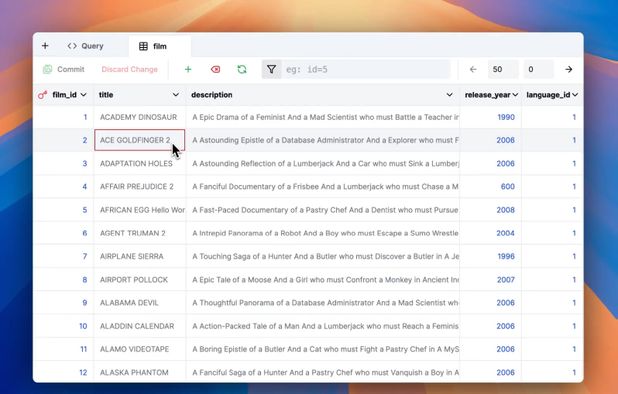Go to next page with right arrow
Screen dimensions: 618x394
[x=568, y=69]
